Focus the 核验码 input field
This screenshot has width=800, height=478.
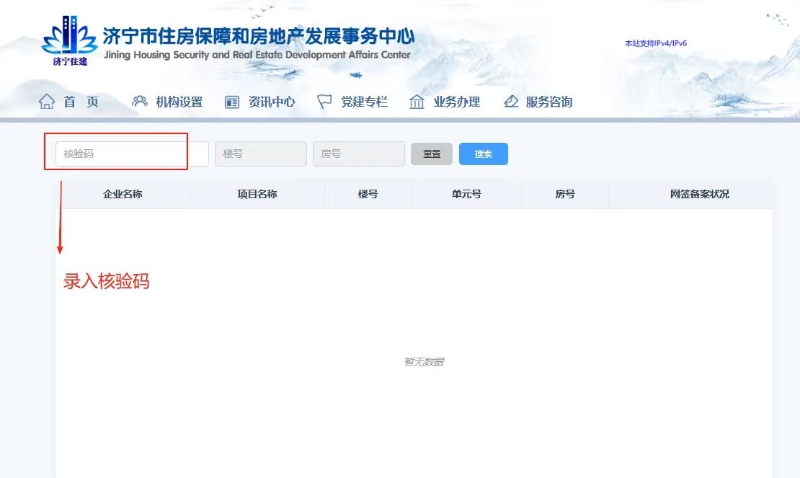coord(131,154)
